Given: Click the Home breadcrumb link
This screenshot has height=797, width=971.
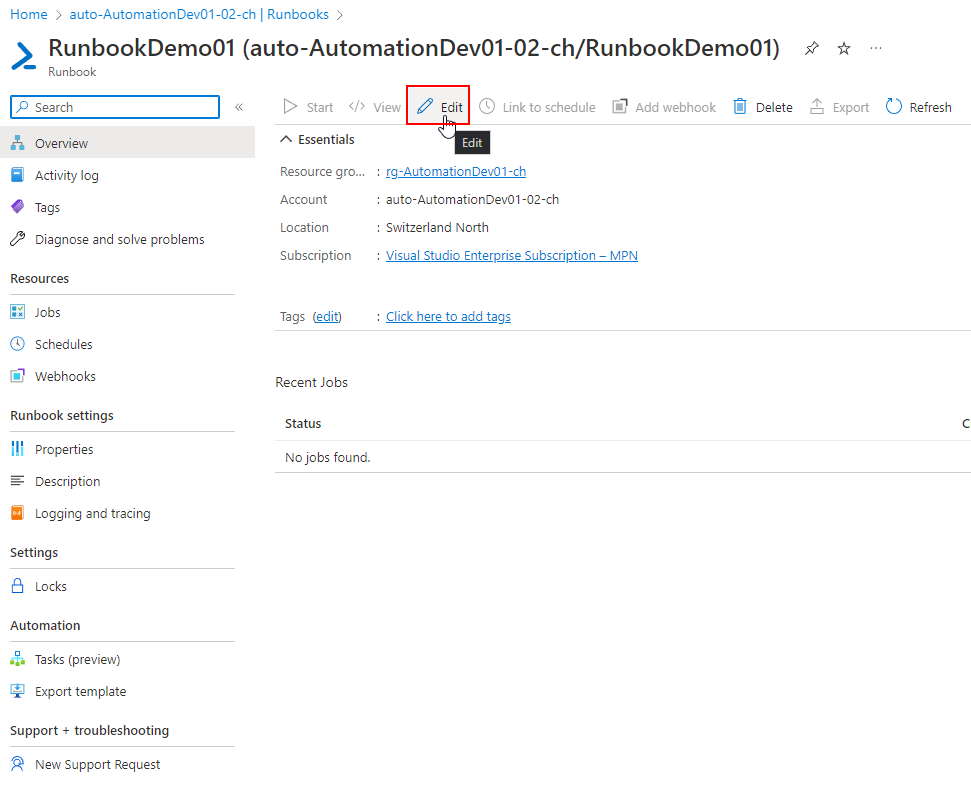Looking at the screenshot, I should point(28,14).
